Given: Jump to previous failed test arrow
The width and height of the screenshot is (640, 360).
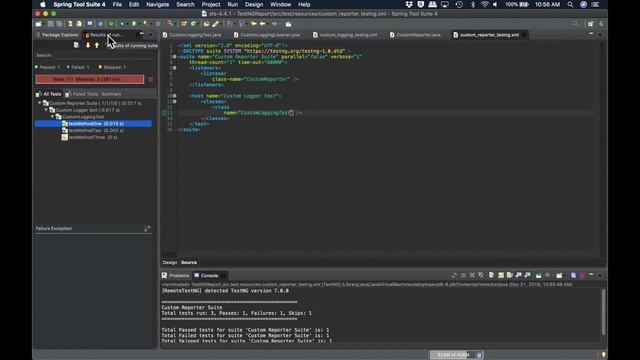Looking at the screenshot, I should 97,45.
